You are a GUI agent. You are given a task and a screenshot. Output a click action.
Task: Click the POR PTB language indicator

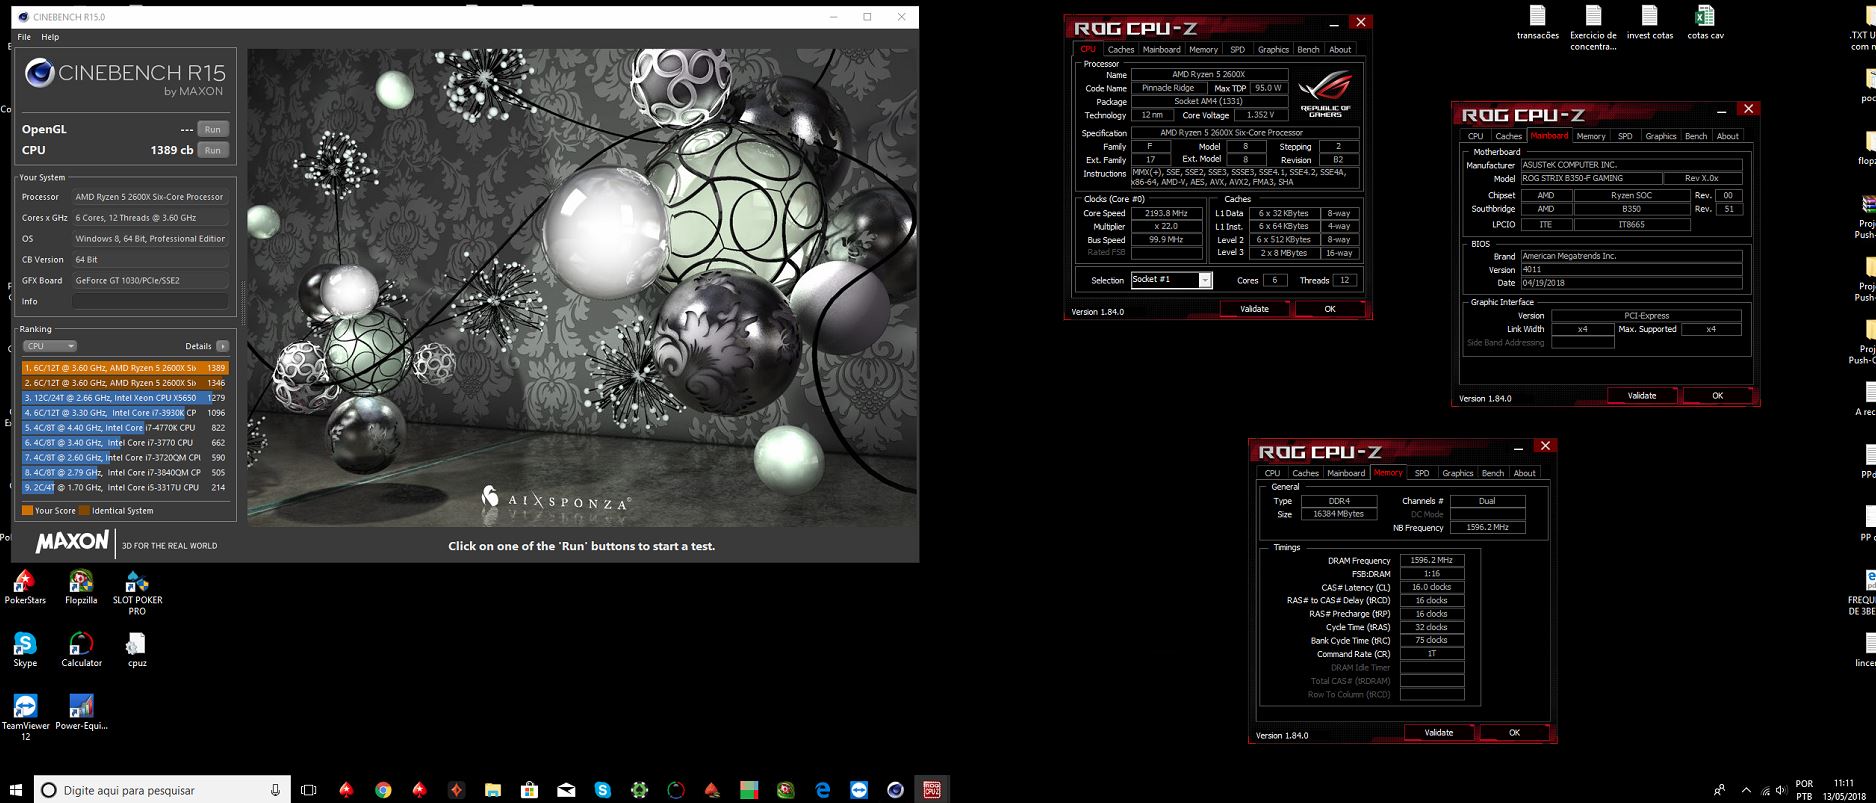1804,790
